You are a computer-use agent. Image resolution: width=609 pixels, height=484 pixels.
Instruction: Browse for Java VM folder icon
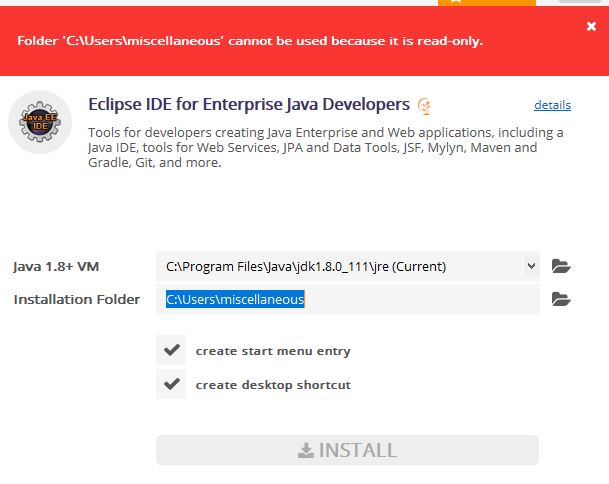pos(561,266)
